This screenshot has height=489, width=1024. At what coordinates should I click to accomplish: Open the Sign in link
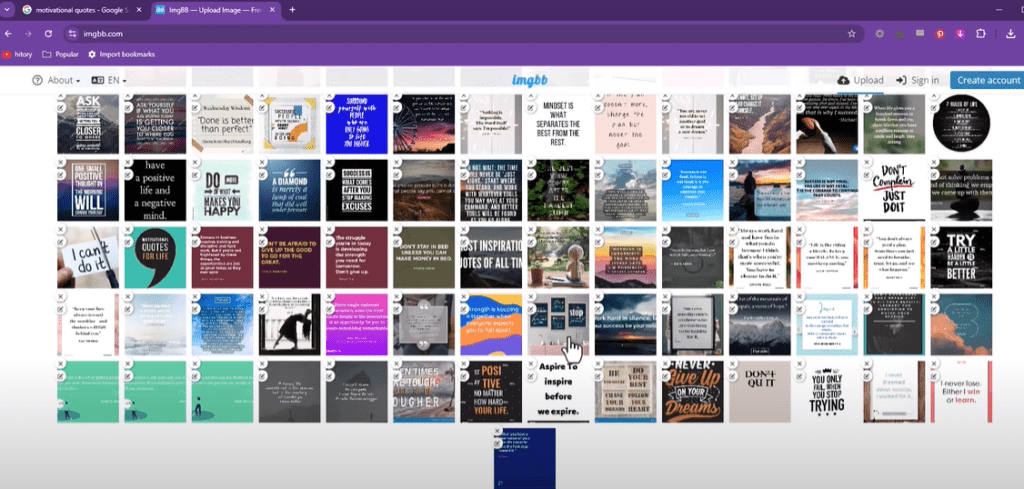point(917,80)
